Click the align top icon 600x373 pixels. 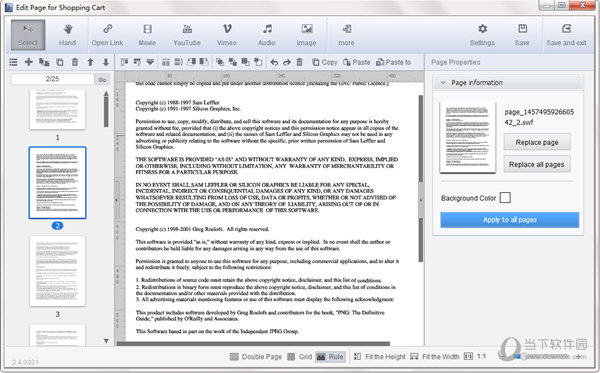click(137, 62)
